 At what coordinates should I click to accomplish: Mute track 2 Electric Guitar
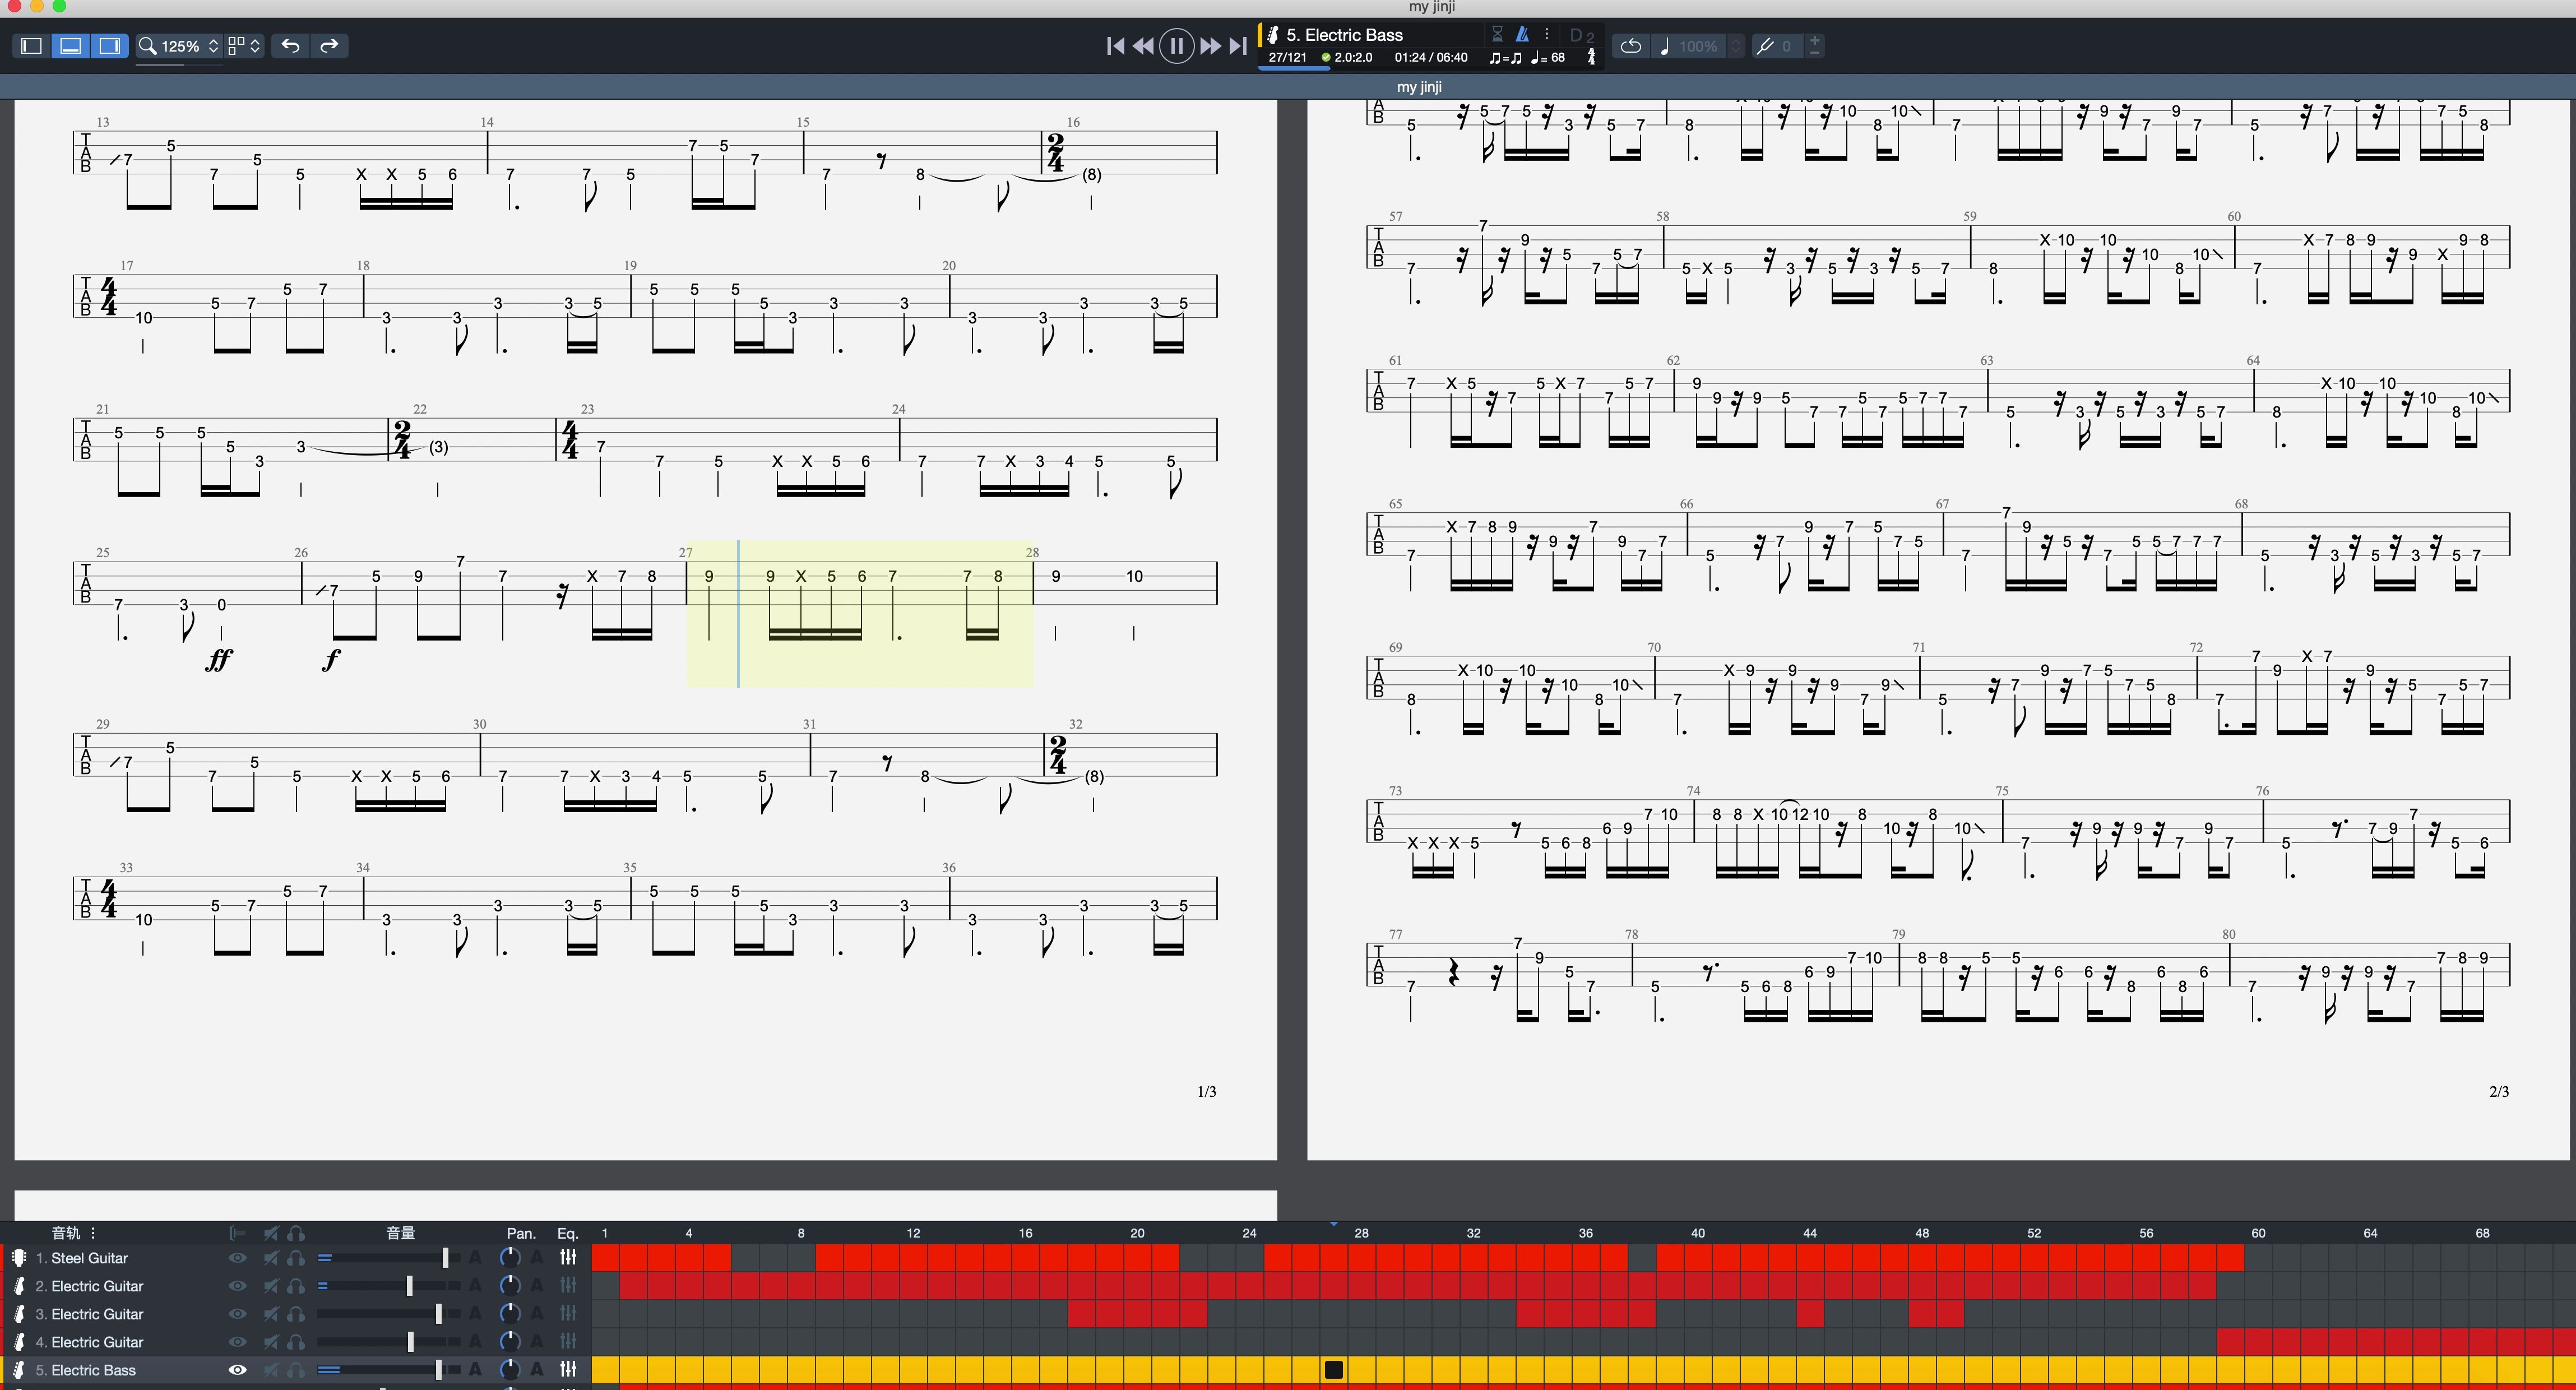tap(270, 1286)
